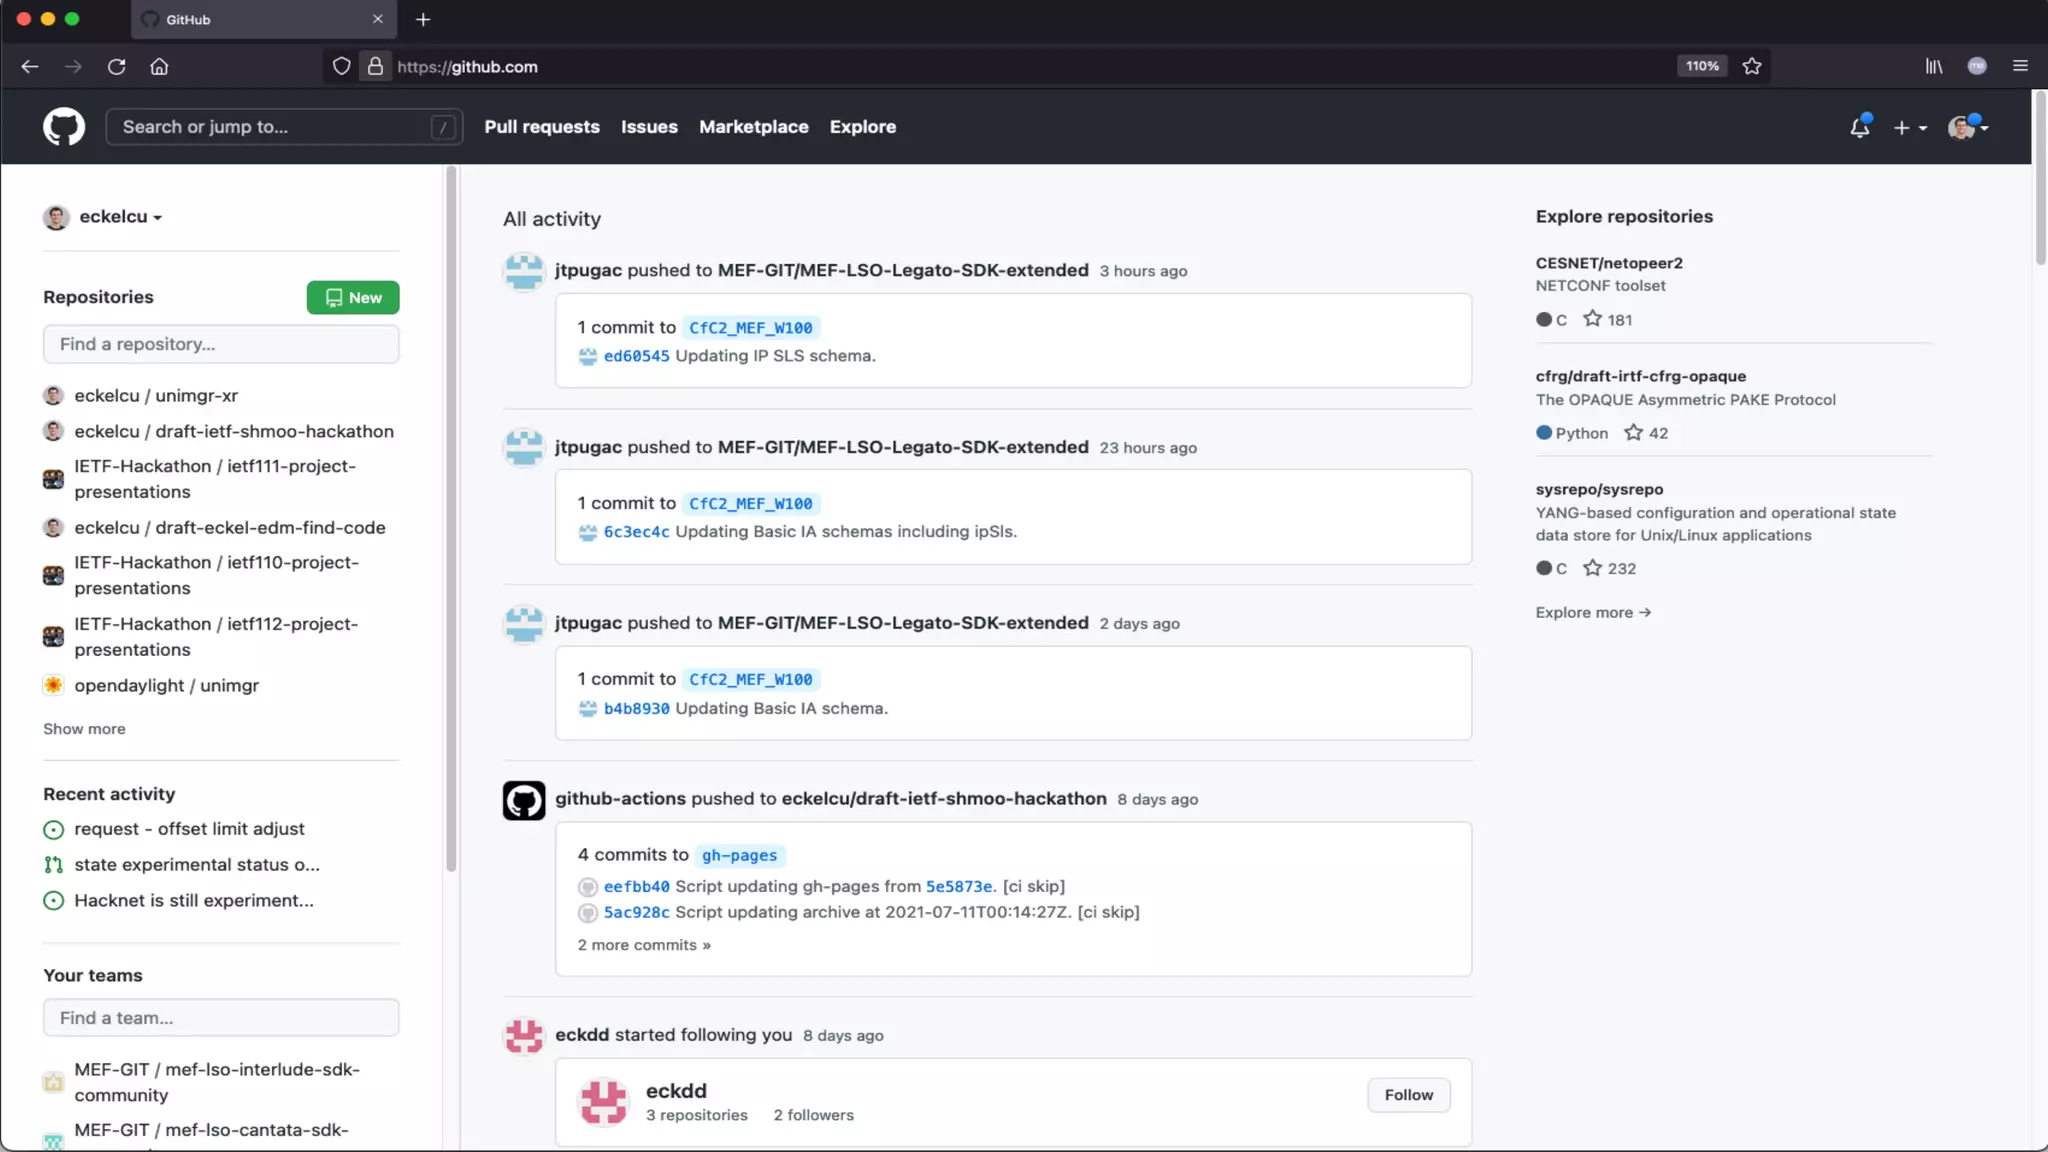Show more repositories in sidebar

[x=84, y=729]
